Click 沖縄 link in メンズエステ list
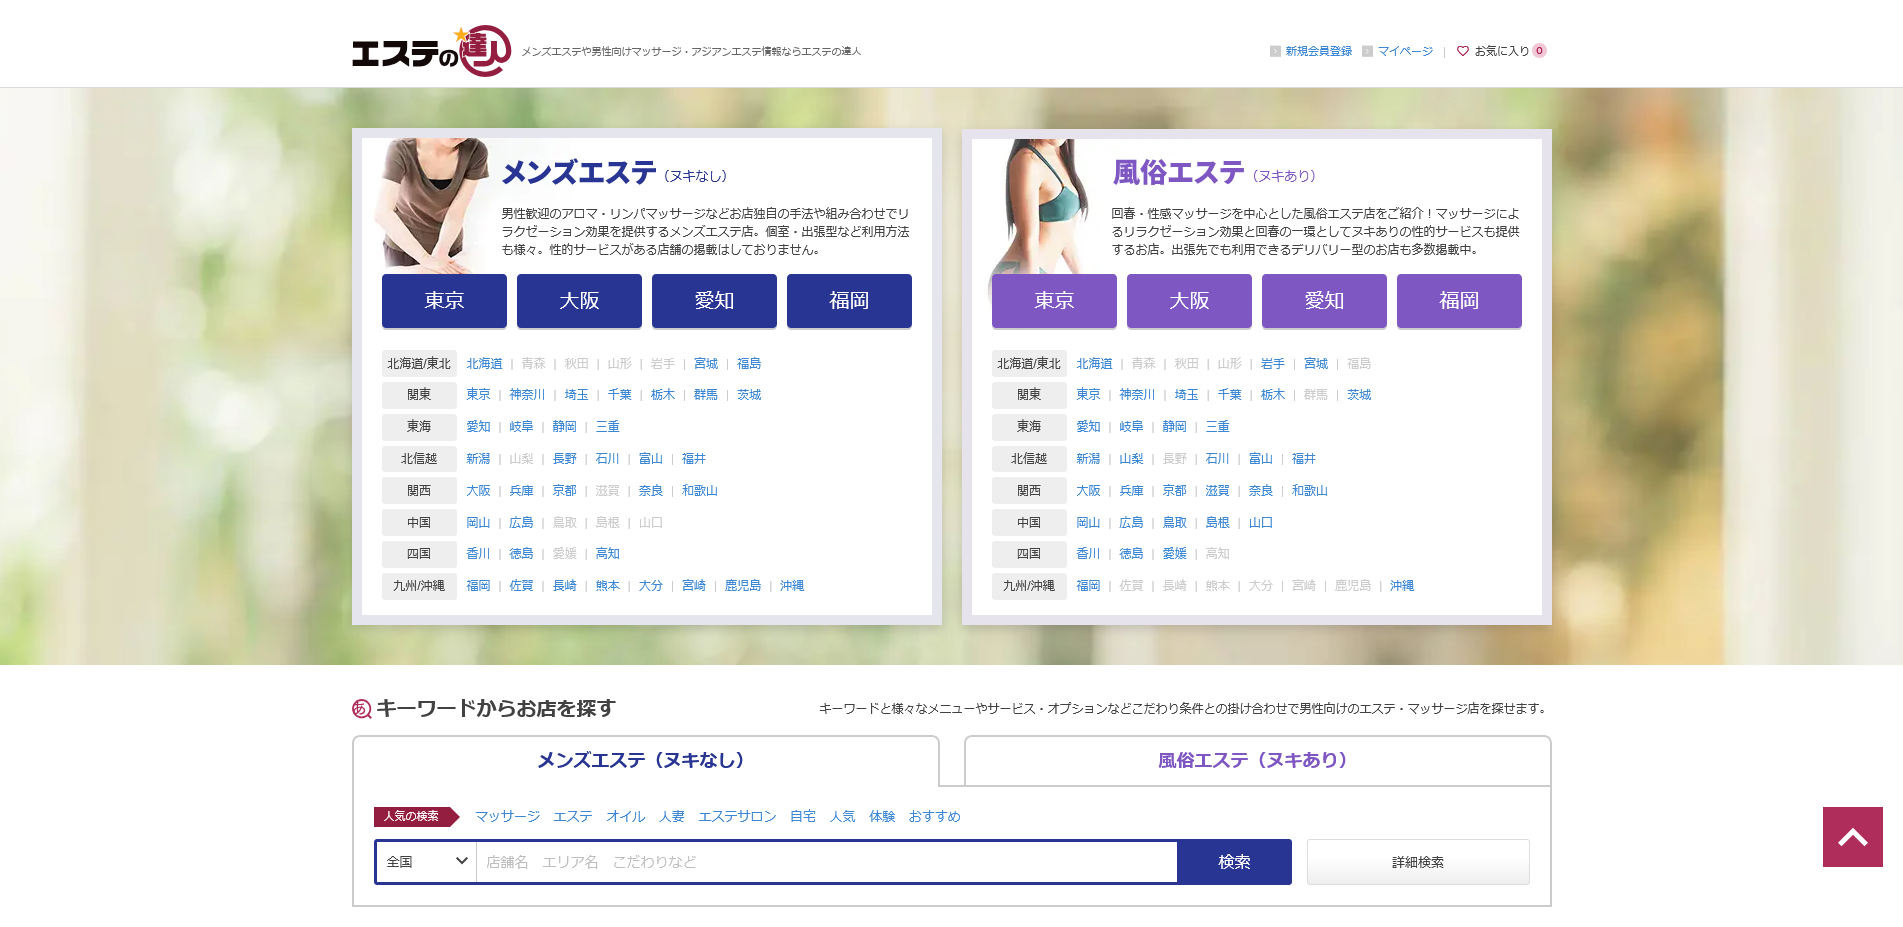 791,586
